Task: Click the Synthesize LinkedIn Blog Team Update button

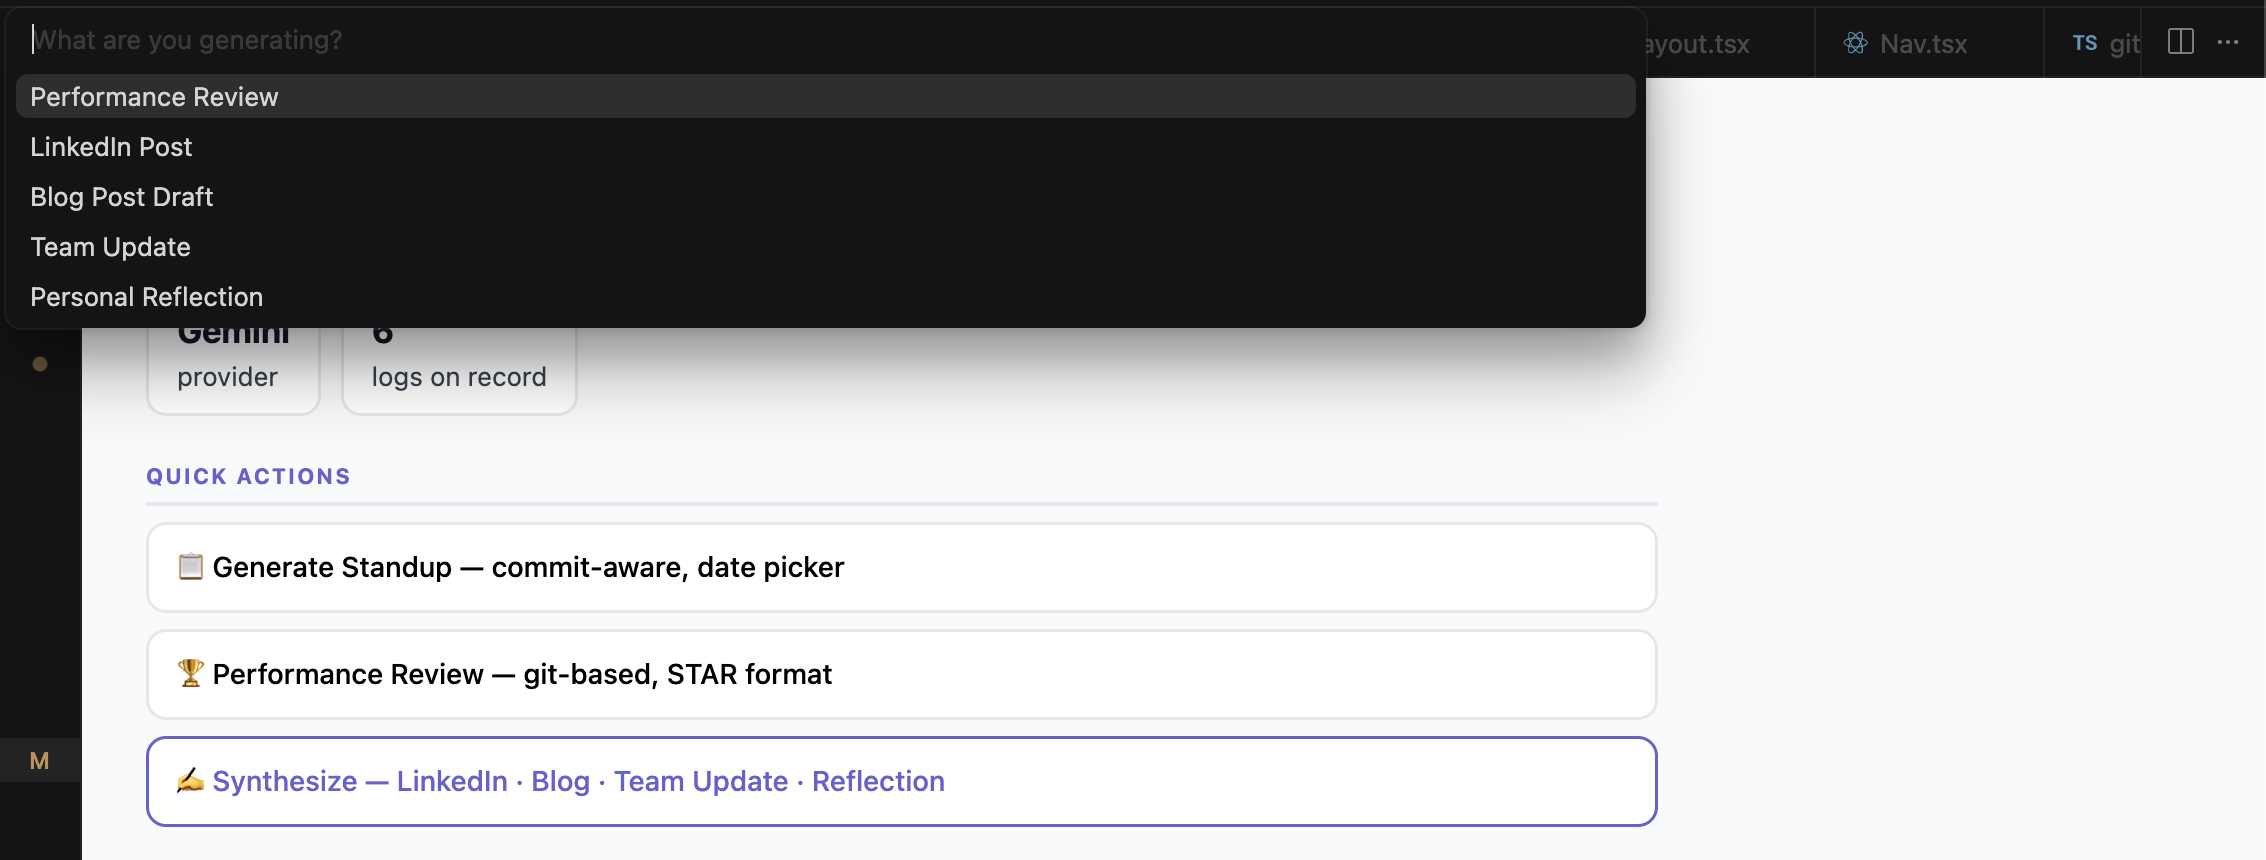Action: [900, 781]
